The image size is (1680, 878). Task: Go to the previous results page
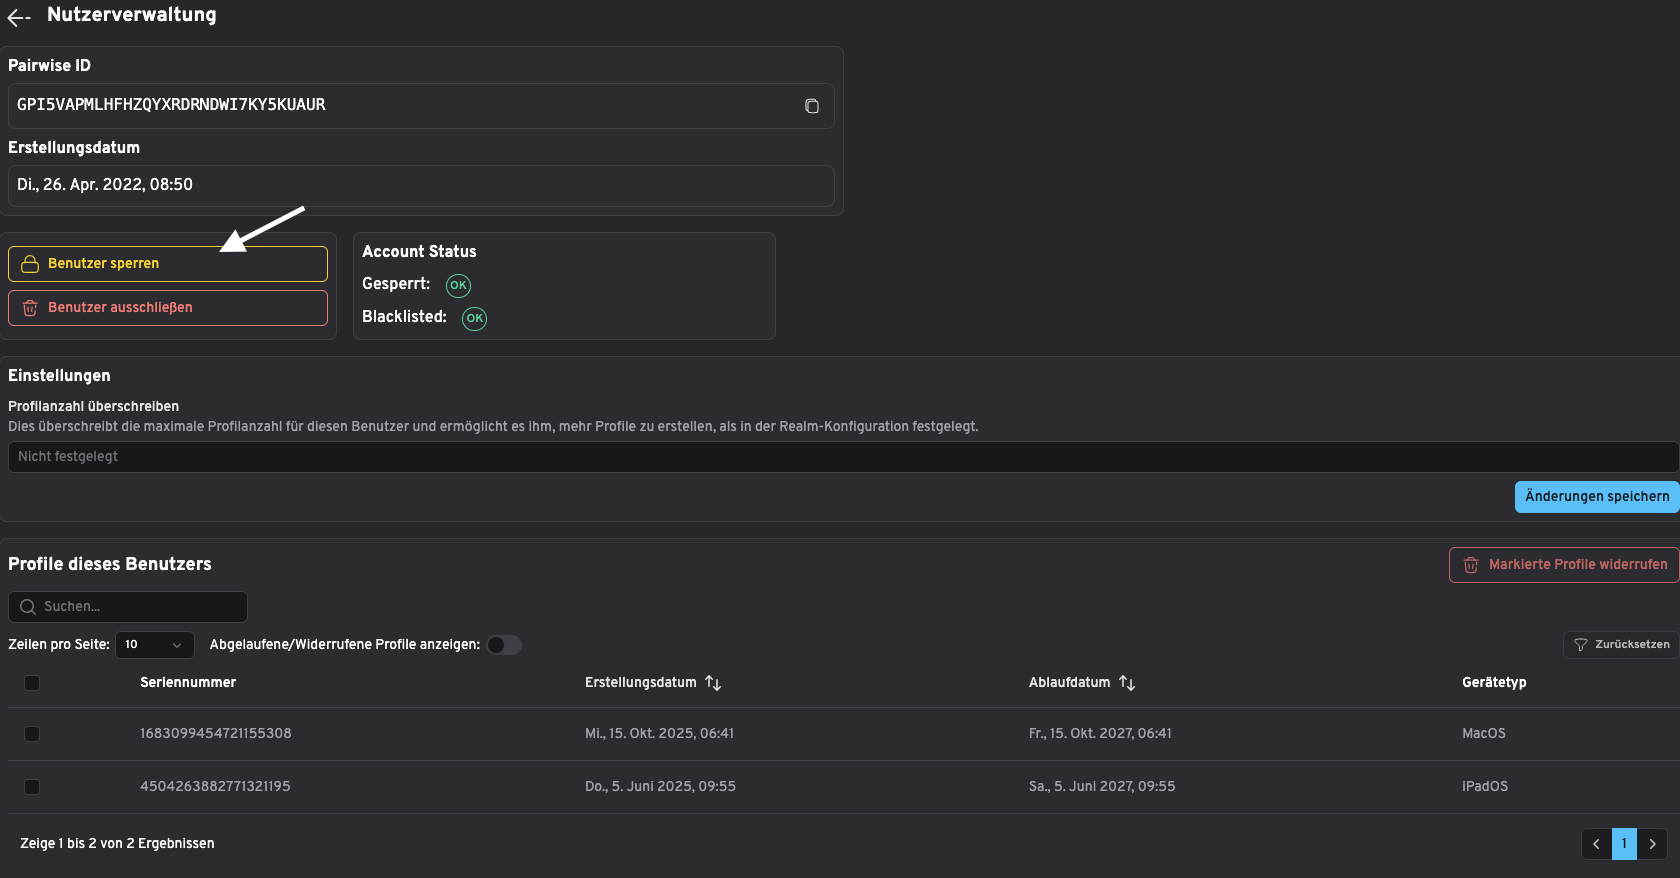pos(1596,844)
